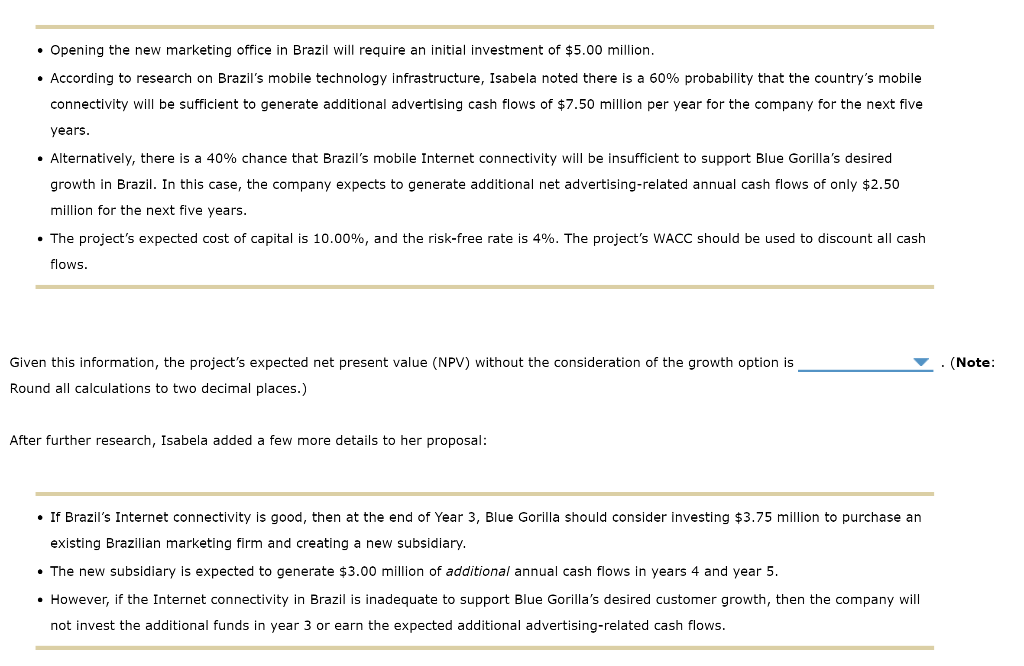Select the 'After further research' paragraph
The width and height of the screenshot is (1024, 666).
tap(246, 440)
